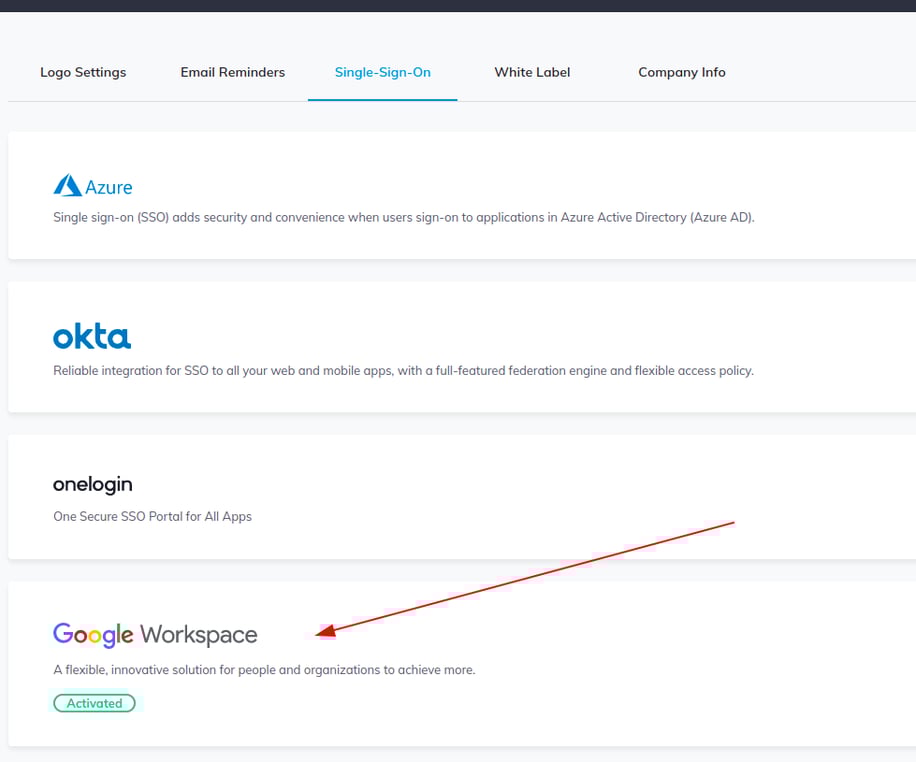The height and width of the screenshot is (762, 916).
Task: Switch to the White Label tab
Action: pos(532,72)
